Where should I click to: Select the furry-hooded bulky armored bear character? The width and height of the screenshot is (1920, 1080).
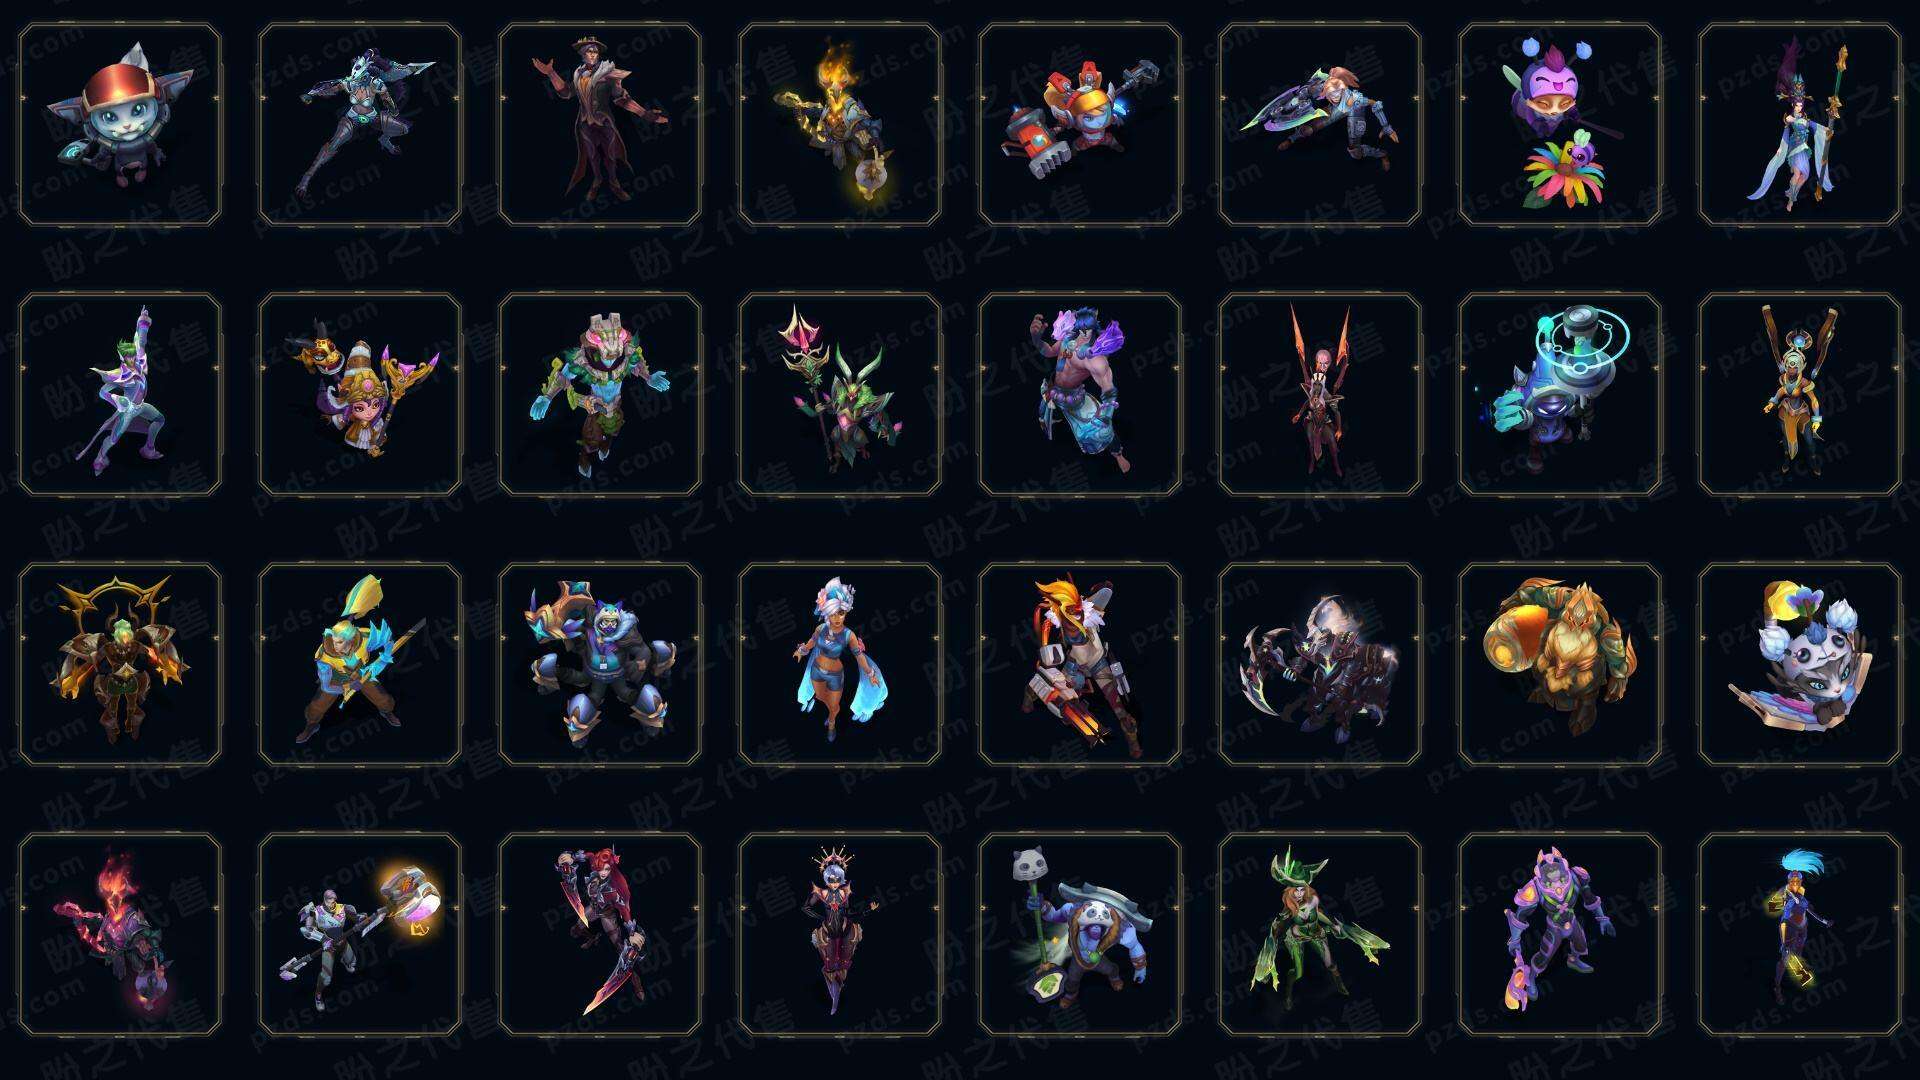tap(600, 664)
